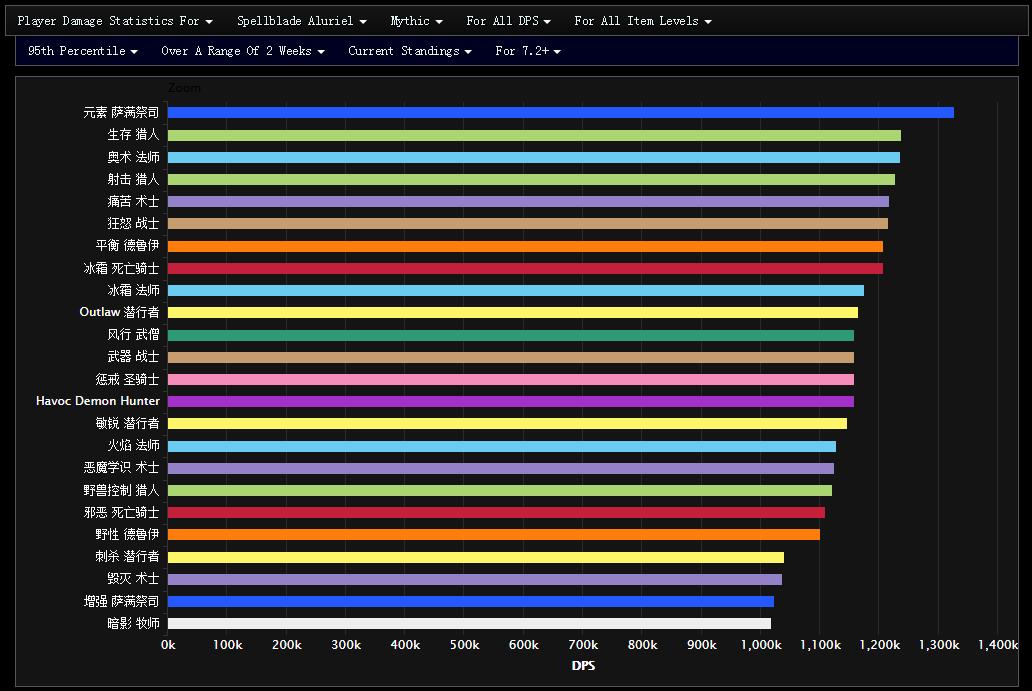This screenshot has width=1032, height=691.
Task: Click the 火焰 法师 bar
Action: click(x=502, y=446)
